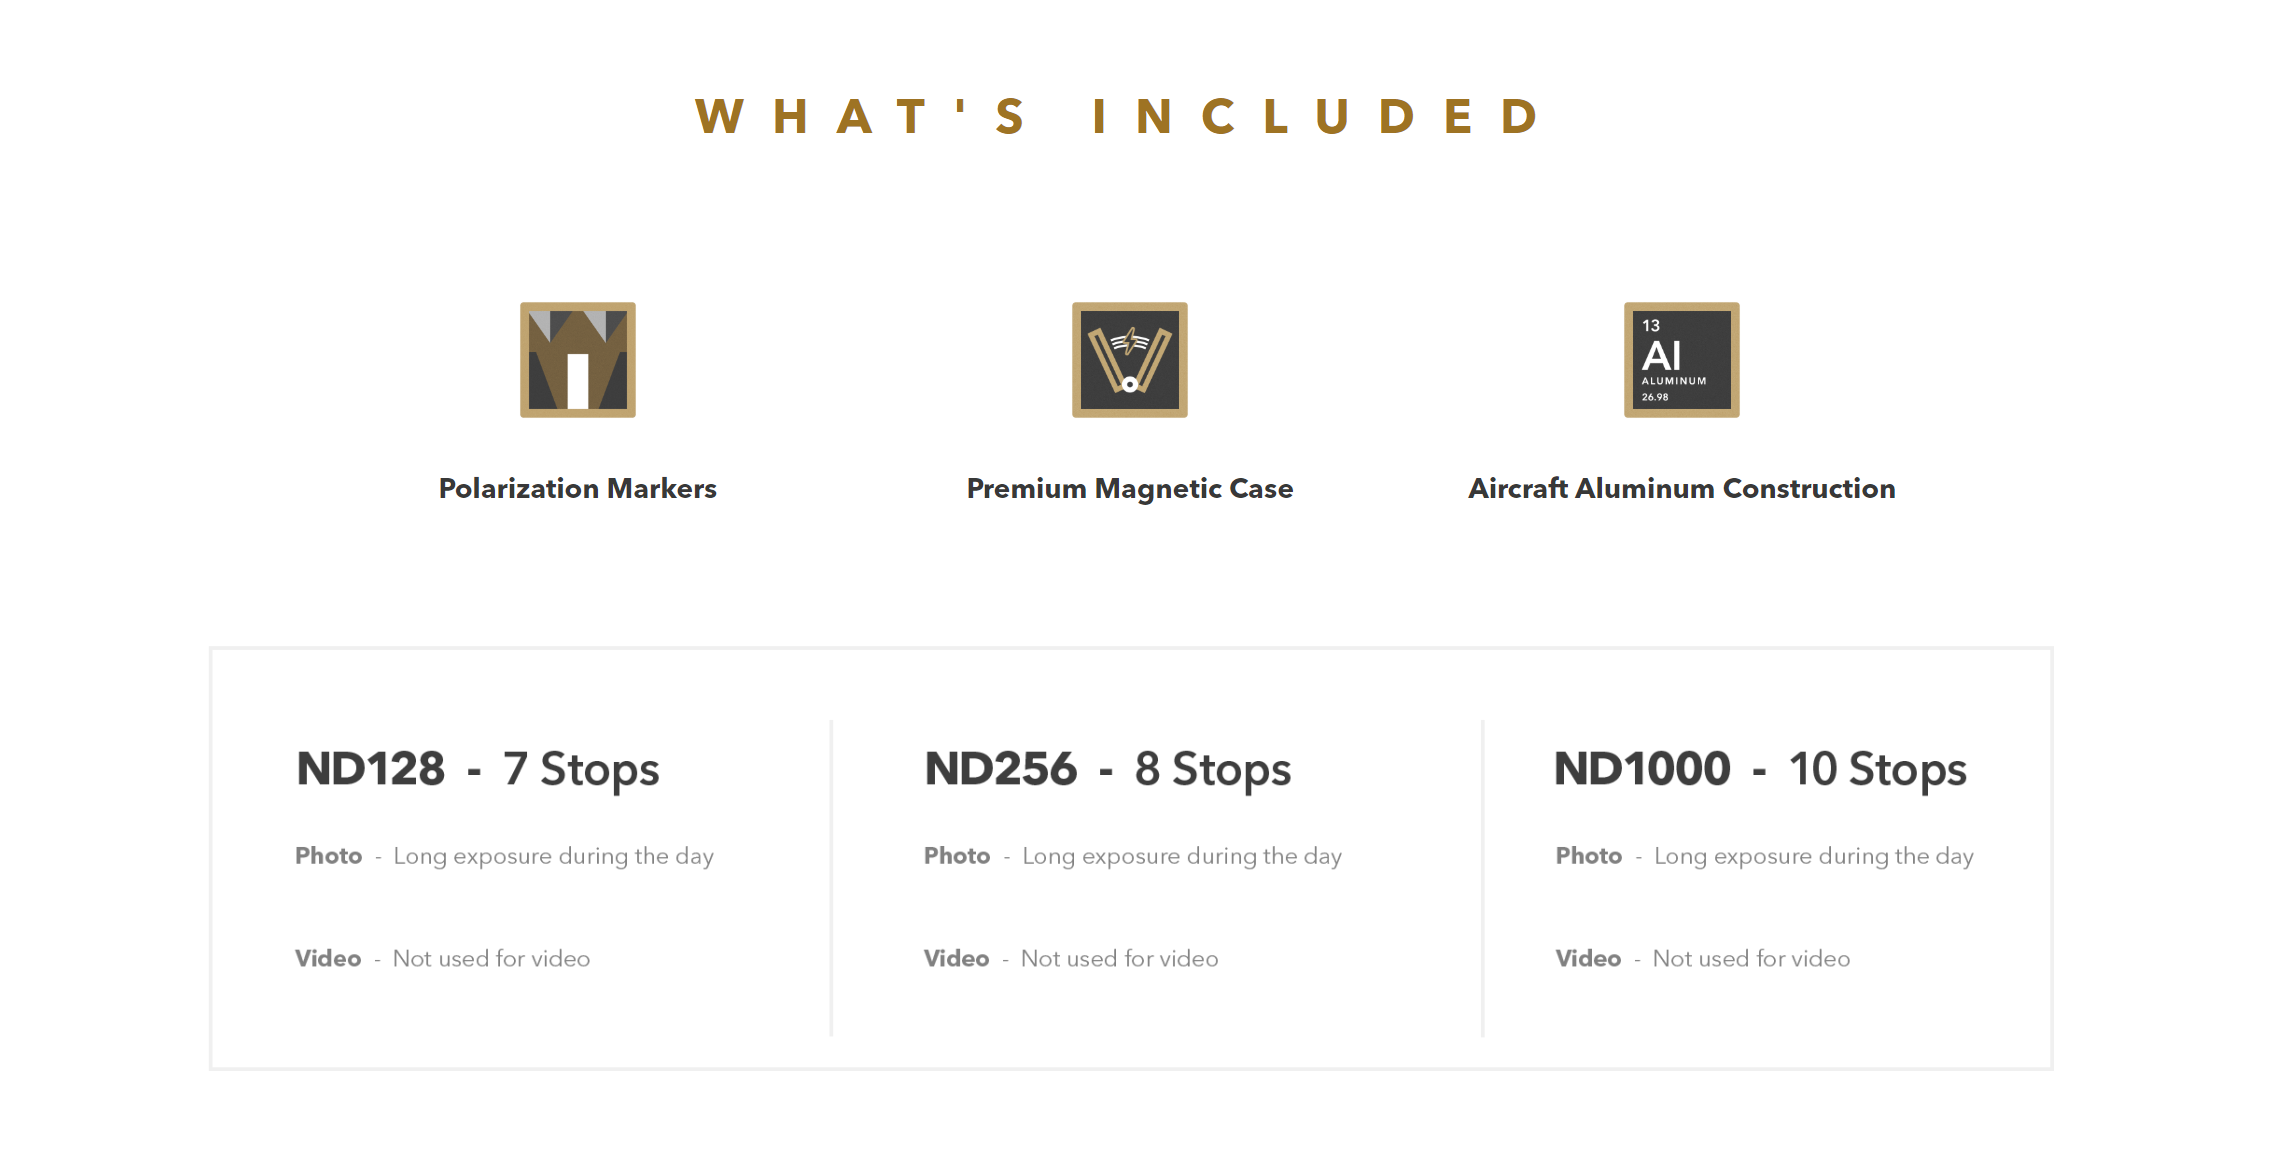2272x1159 pixels.
Task: Select the Polarization Markers label
Action: coord(578,488)
